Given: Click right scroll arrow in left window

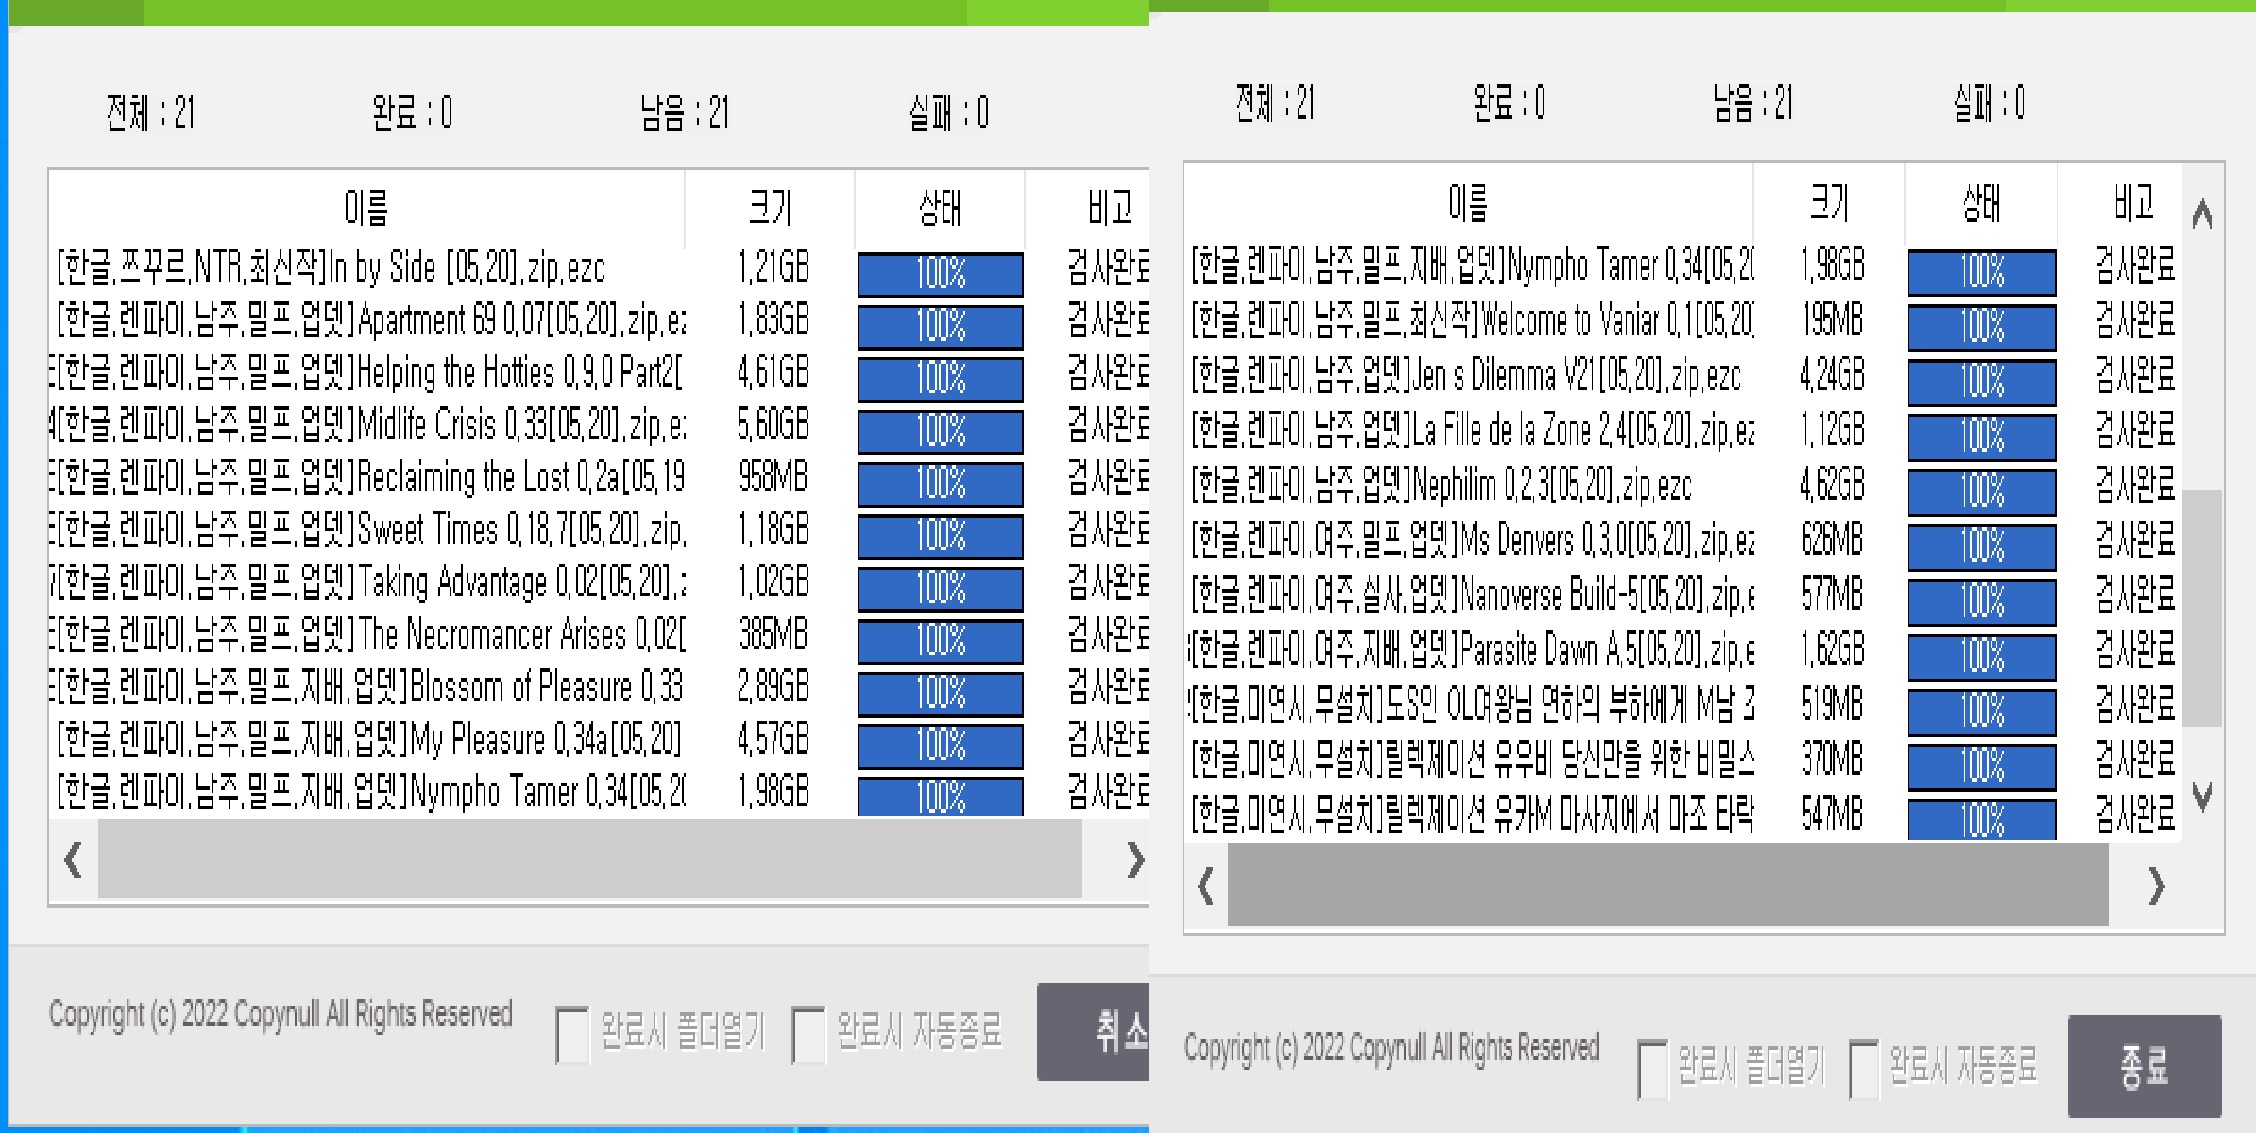Looking at the screenshot, I should coord(1134,860).
